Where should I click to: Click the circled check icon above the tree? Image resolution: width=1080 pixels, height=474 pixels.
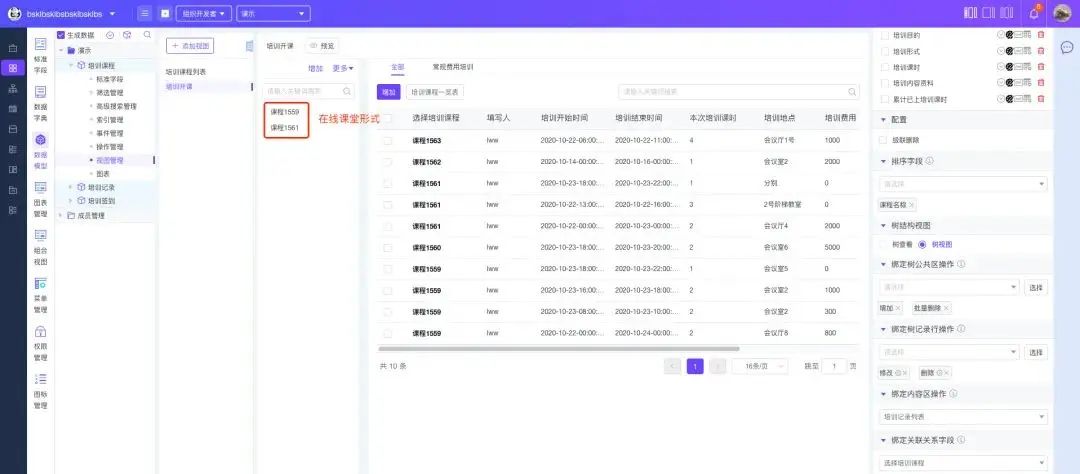click(110, 34)
